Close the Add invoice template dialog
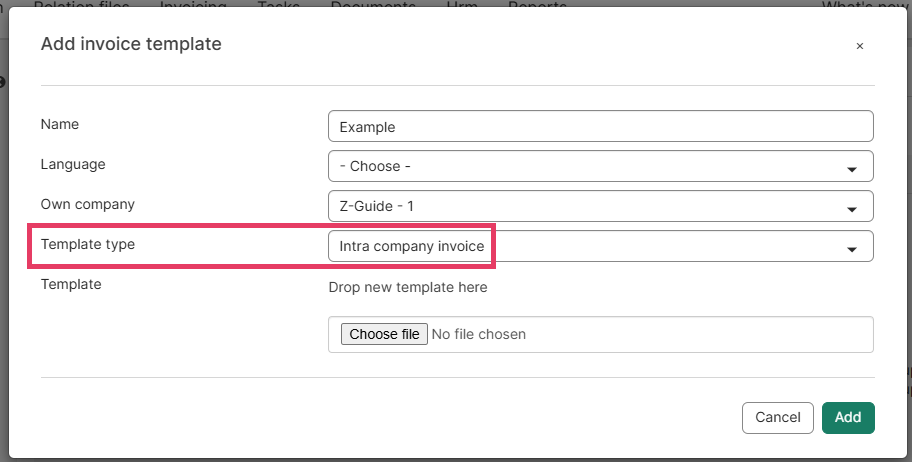Screen dimensions: 912x462 [859, 46]
